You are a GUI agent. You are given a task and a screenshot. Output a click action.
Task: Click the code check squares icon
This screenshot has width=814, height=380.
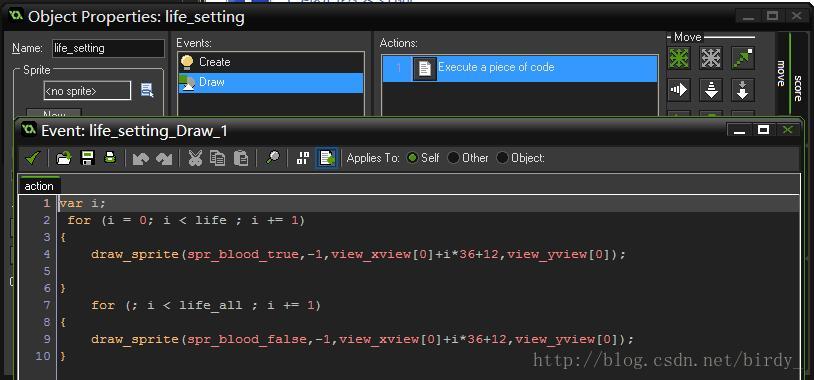click(303, 158)
